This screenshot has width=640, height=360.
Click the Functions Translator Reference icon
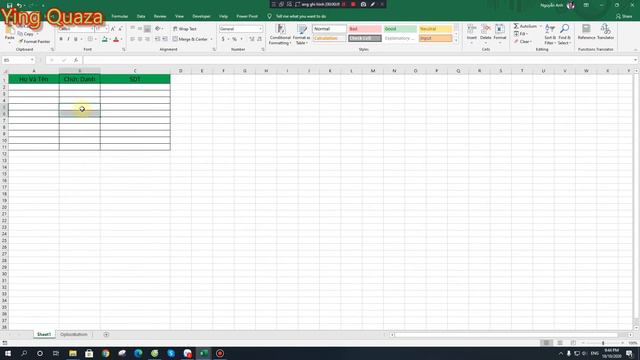586,32
